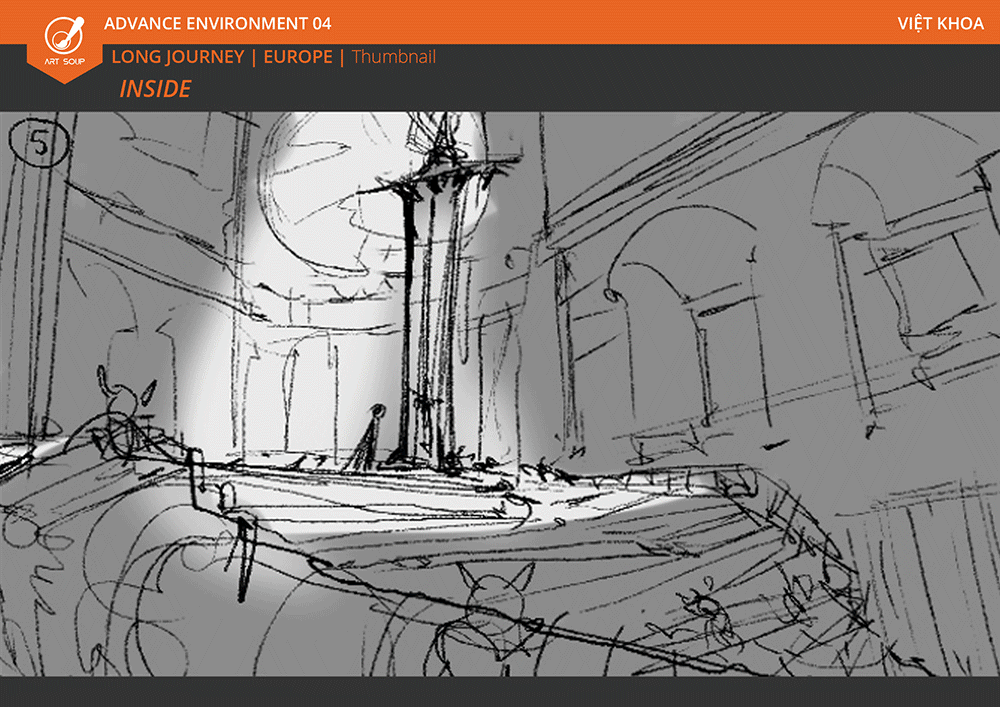Image resolution: width=1000 pixels, height=707 pixels.
Task: Click the circled number 5 marker
Action: click(x=40, y=144)
